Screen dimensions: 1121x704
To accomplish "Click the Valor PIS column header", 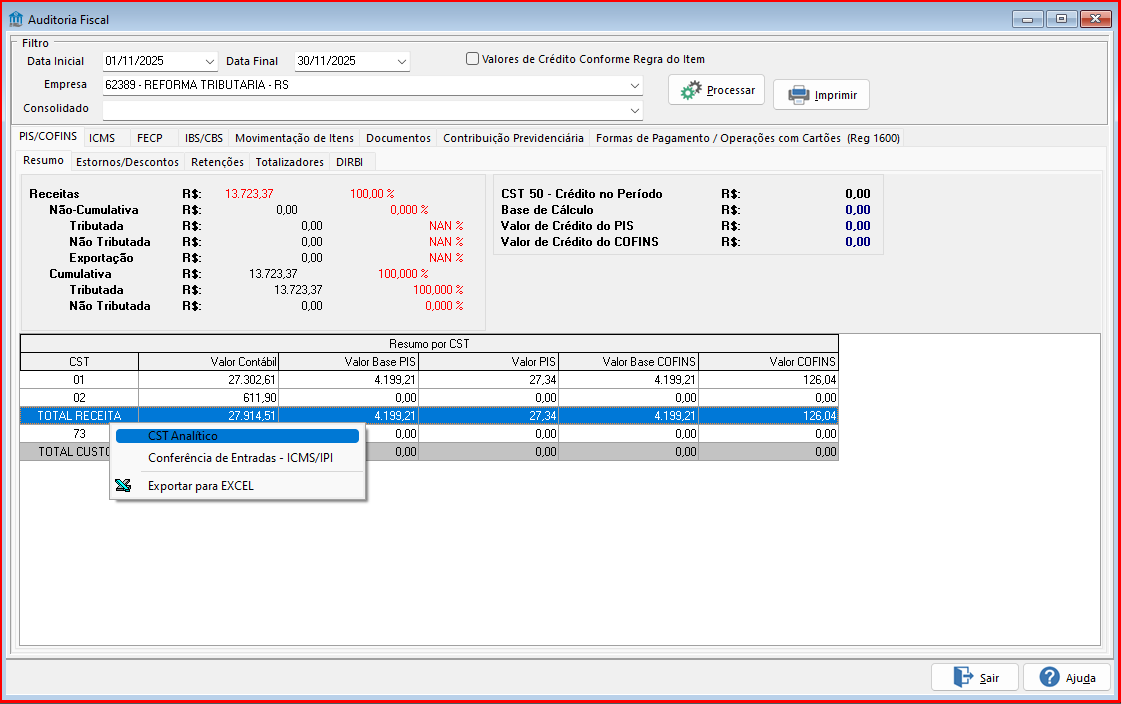I will (488, 362).
